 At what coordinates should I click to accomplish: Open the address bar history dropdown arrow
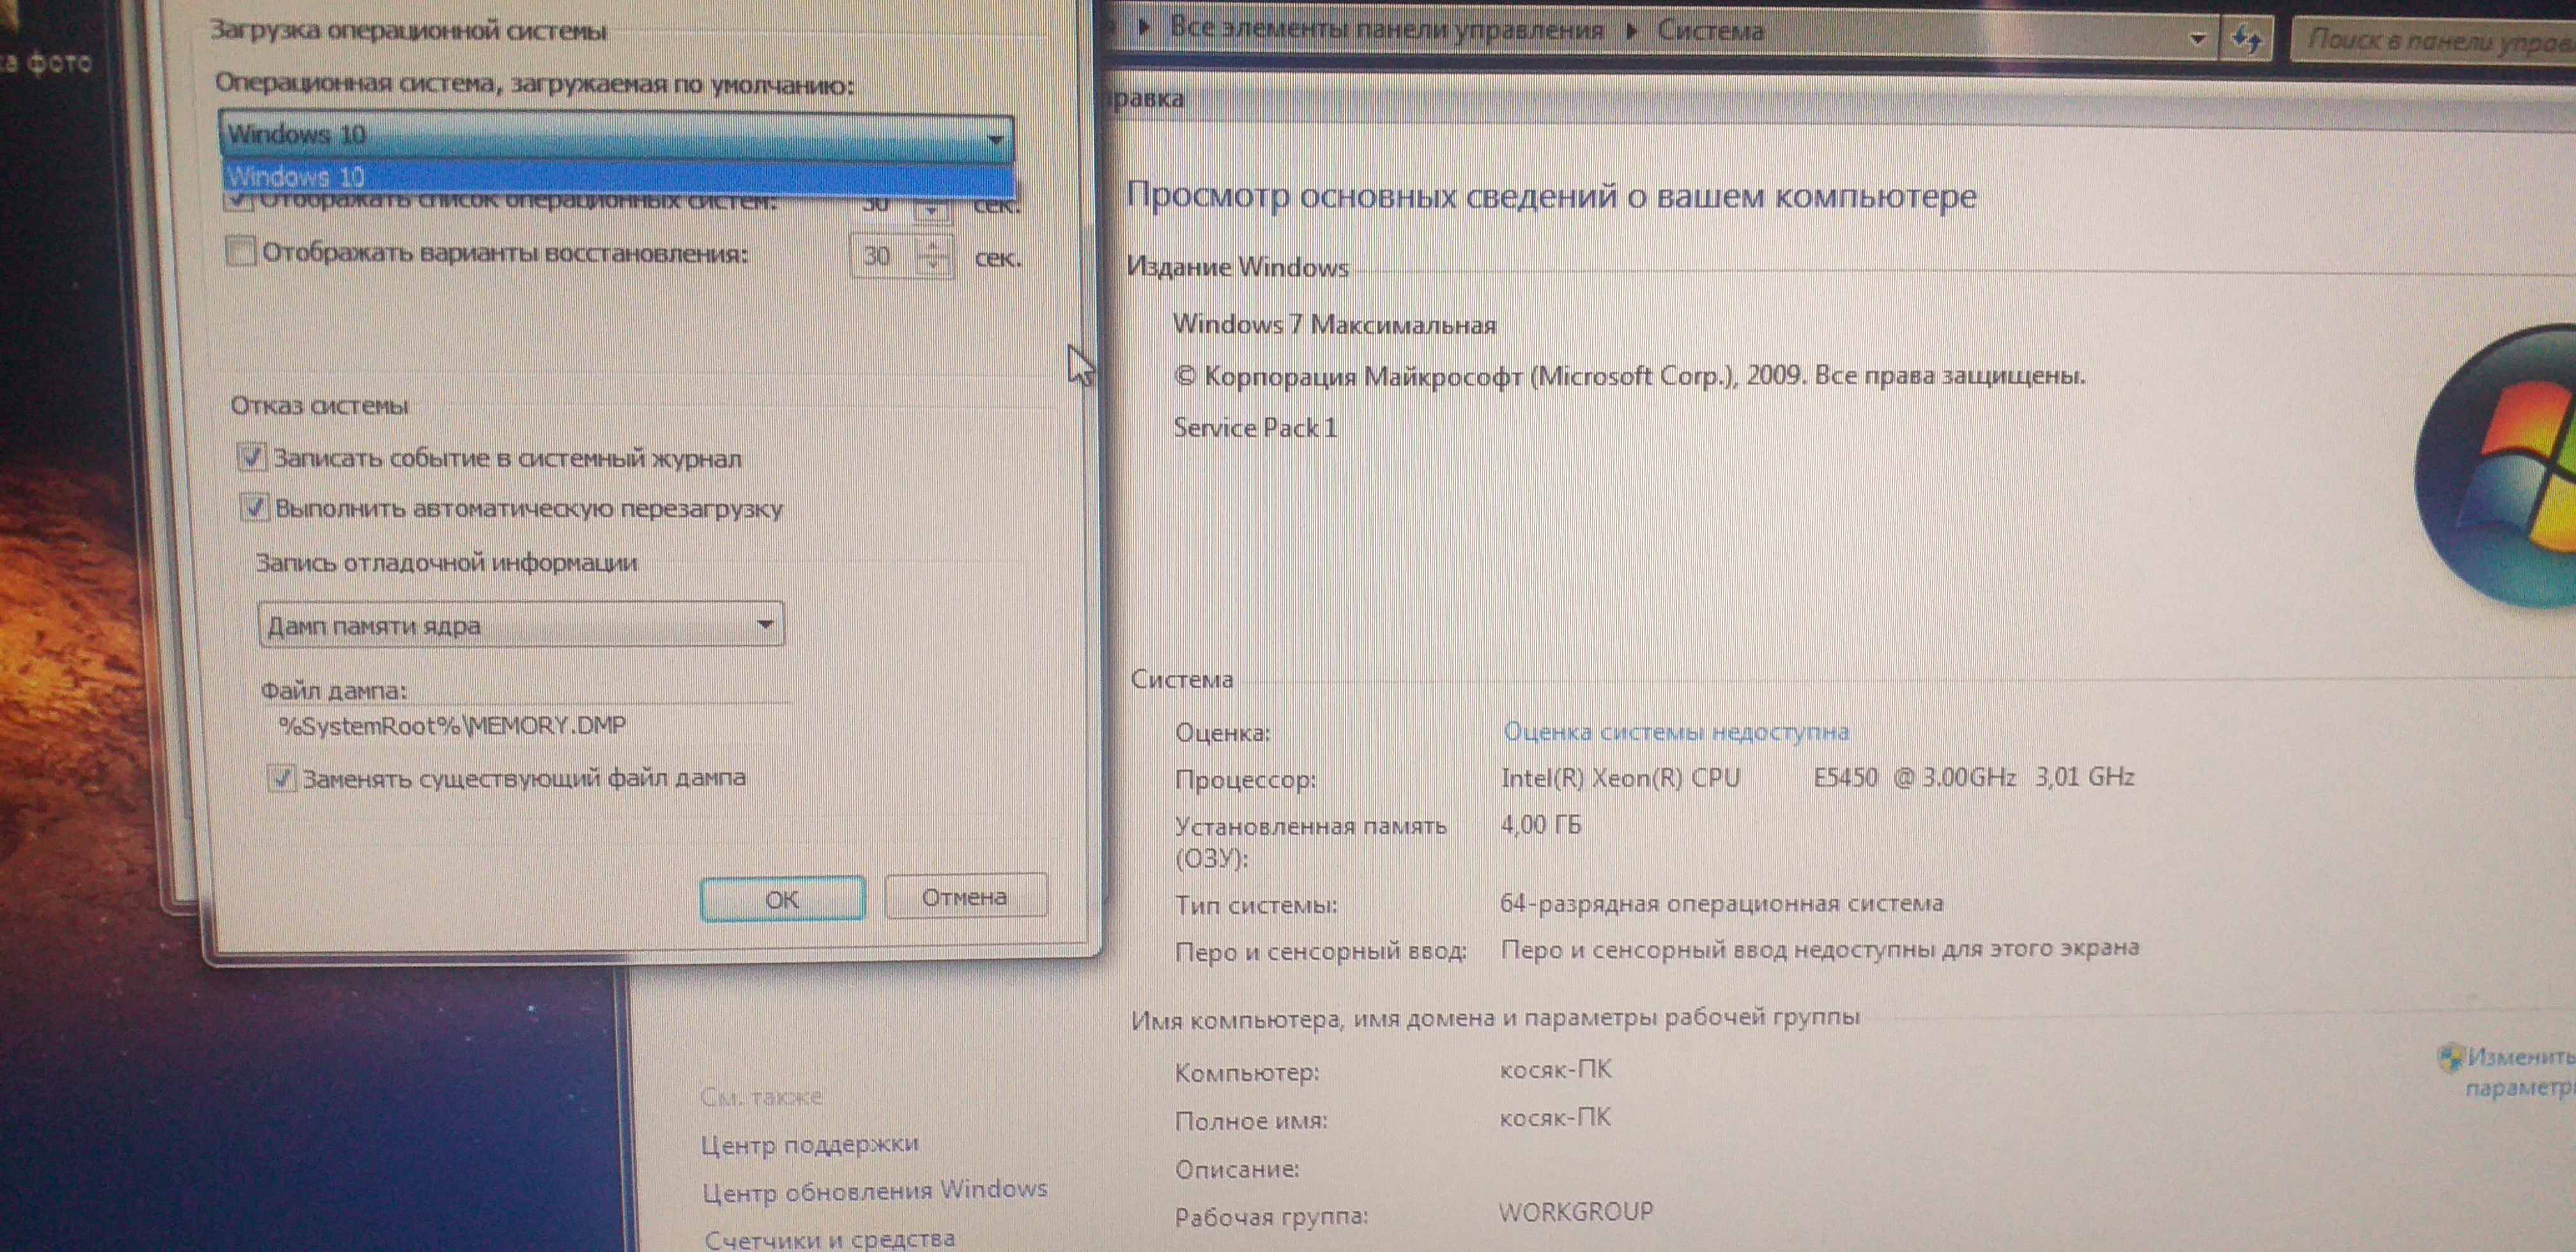point(2197,39)
